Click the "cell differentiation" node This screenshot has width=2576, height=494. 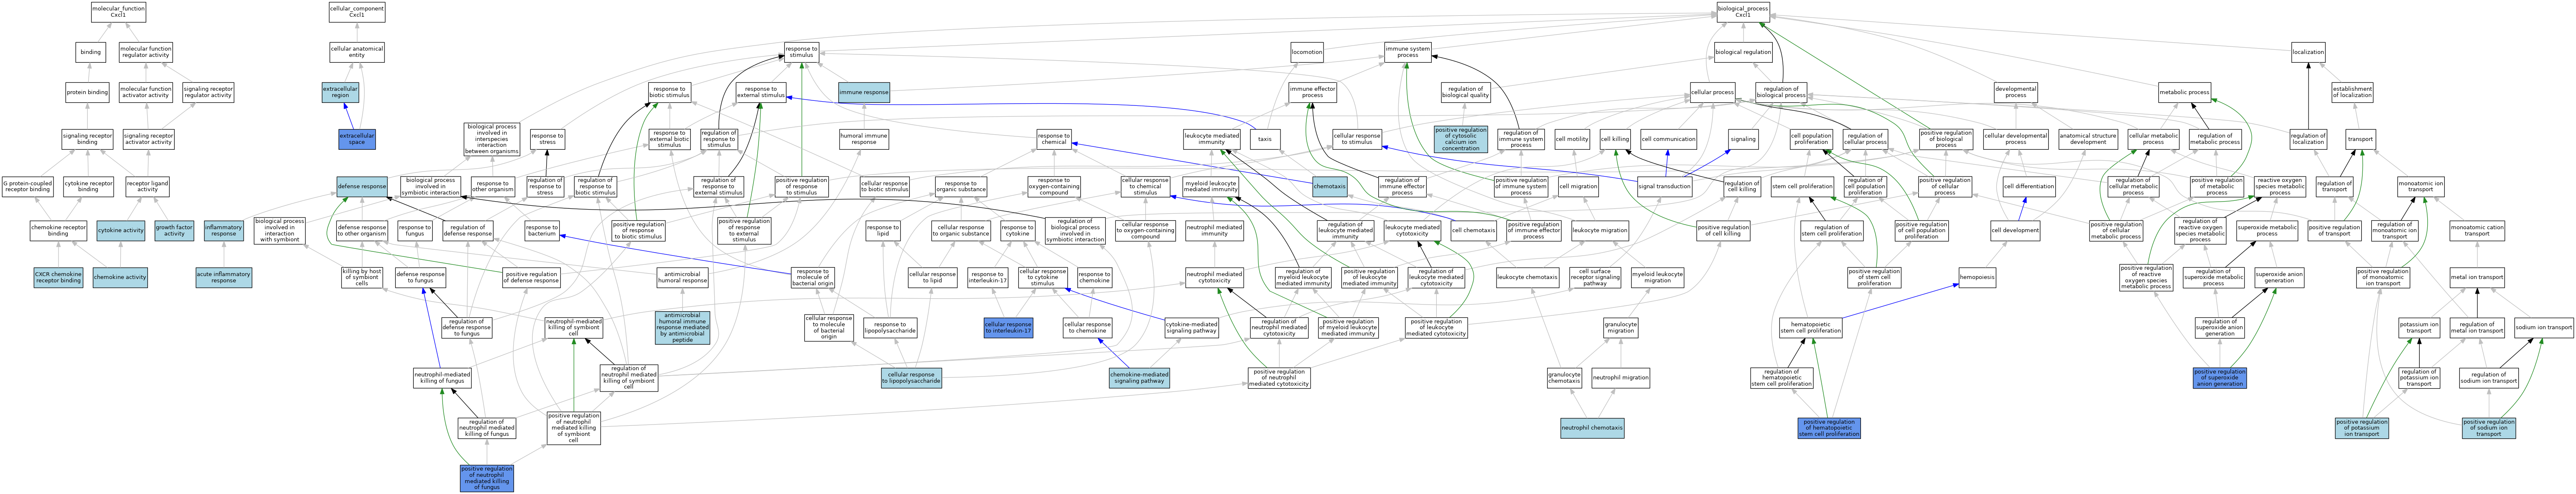2029,186
